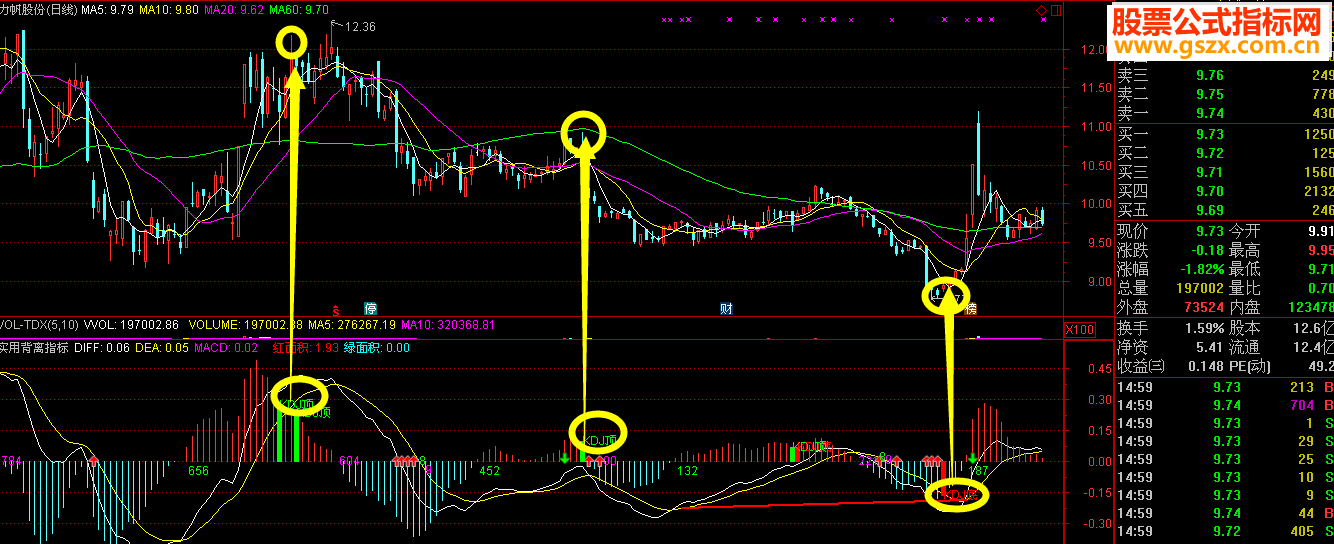Click the MA60: 9.70 label in header
Screen dimensions: 1334x544
coord(300,9)
